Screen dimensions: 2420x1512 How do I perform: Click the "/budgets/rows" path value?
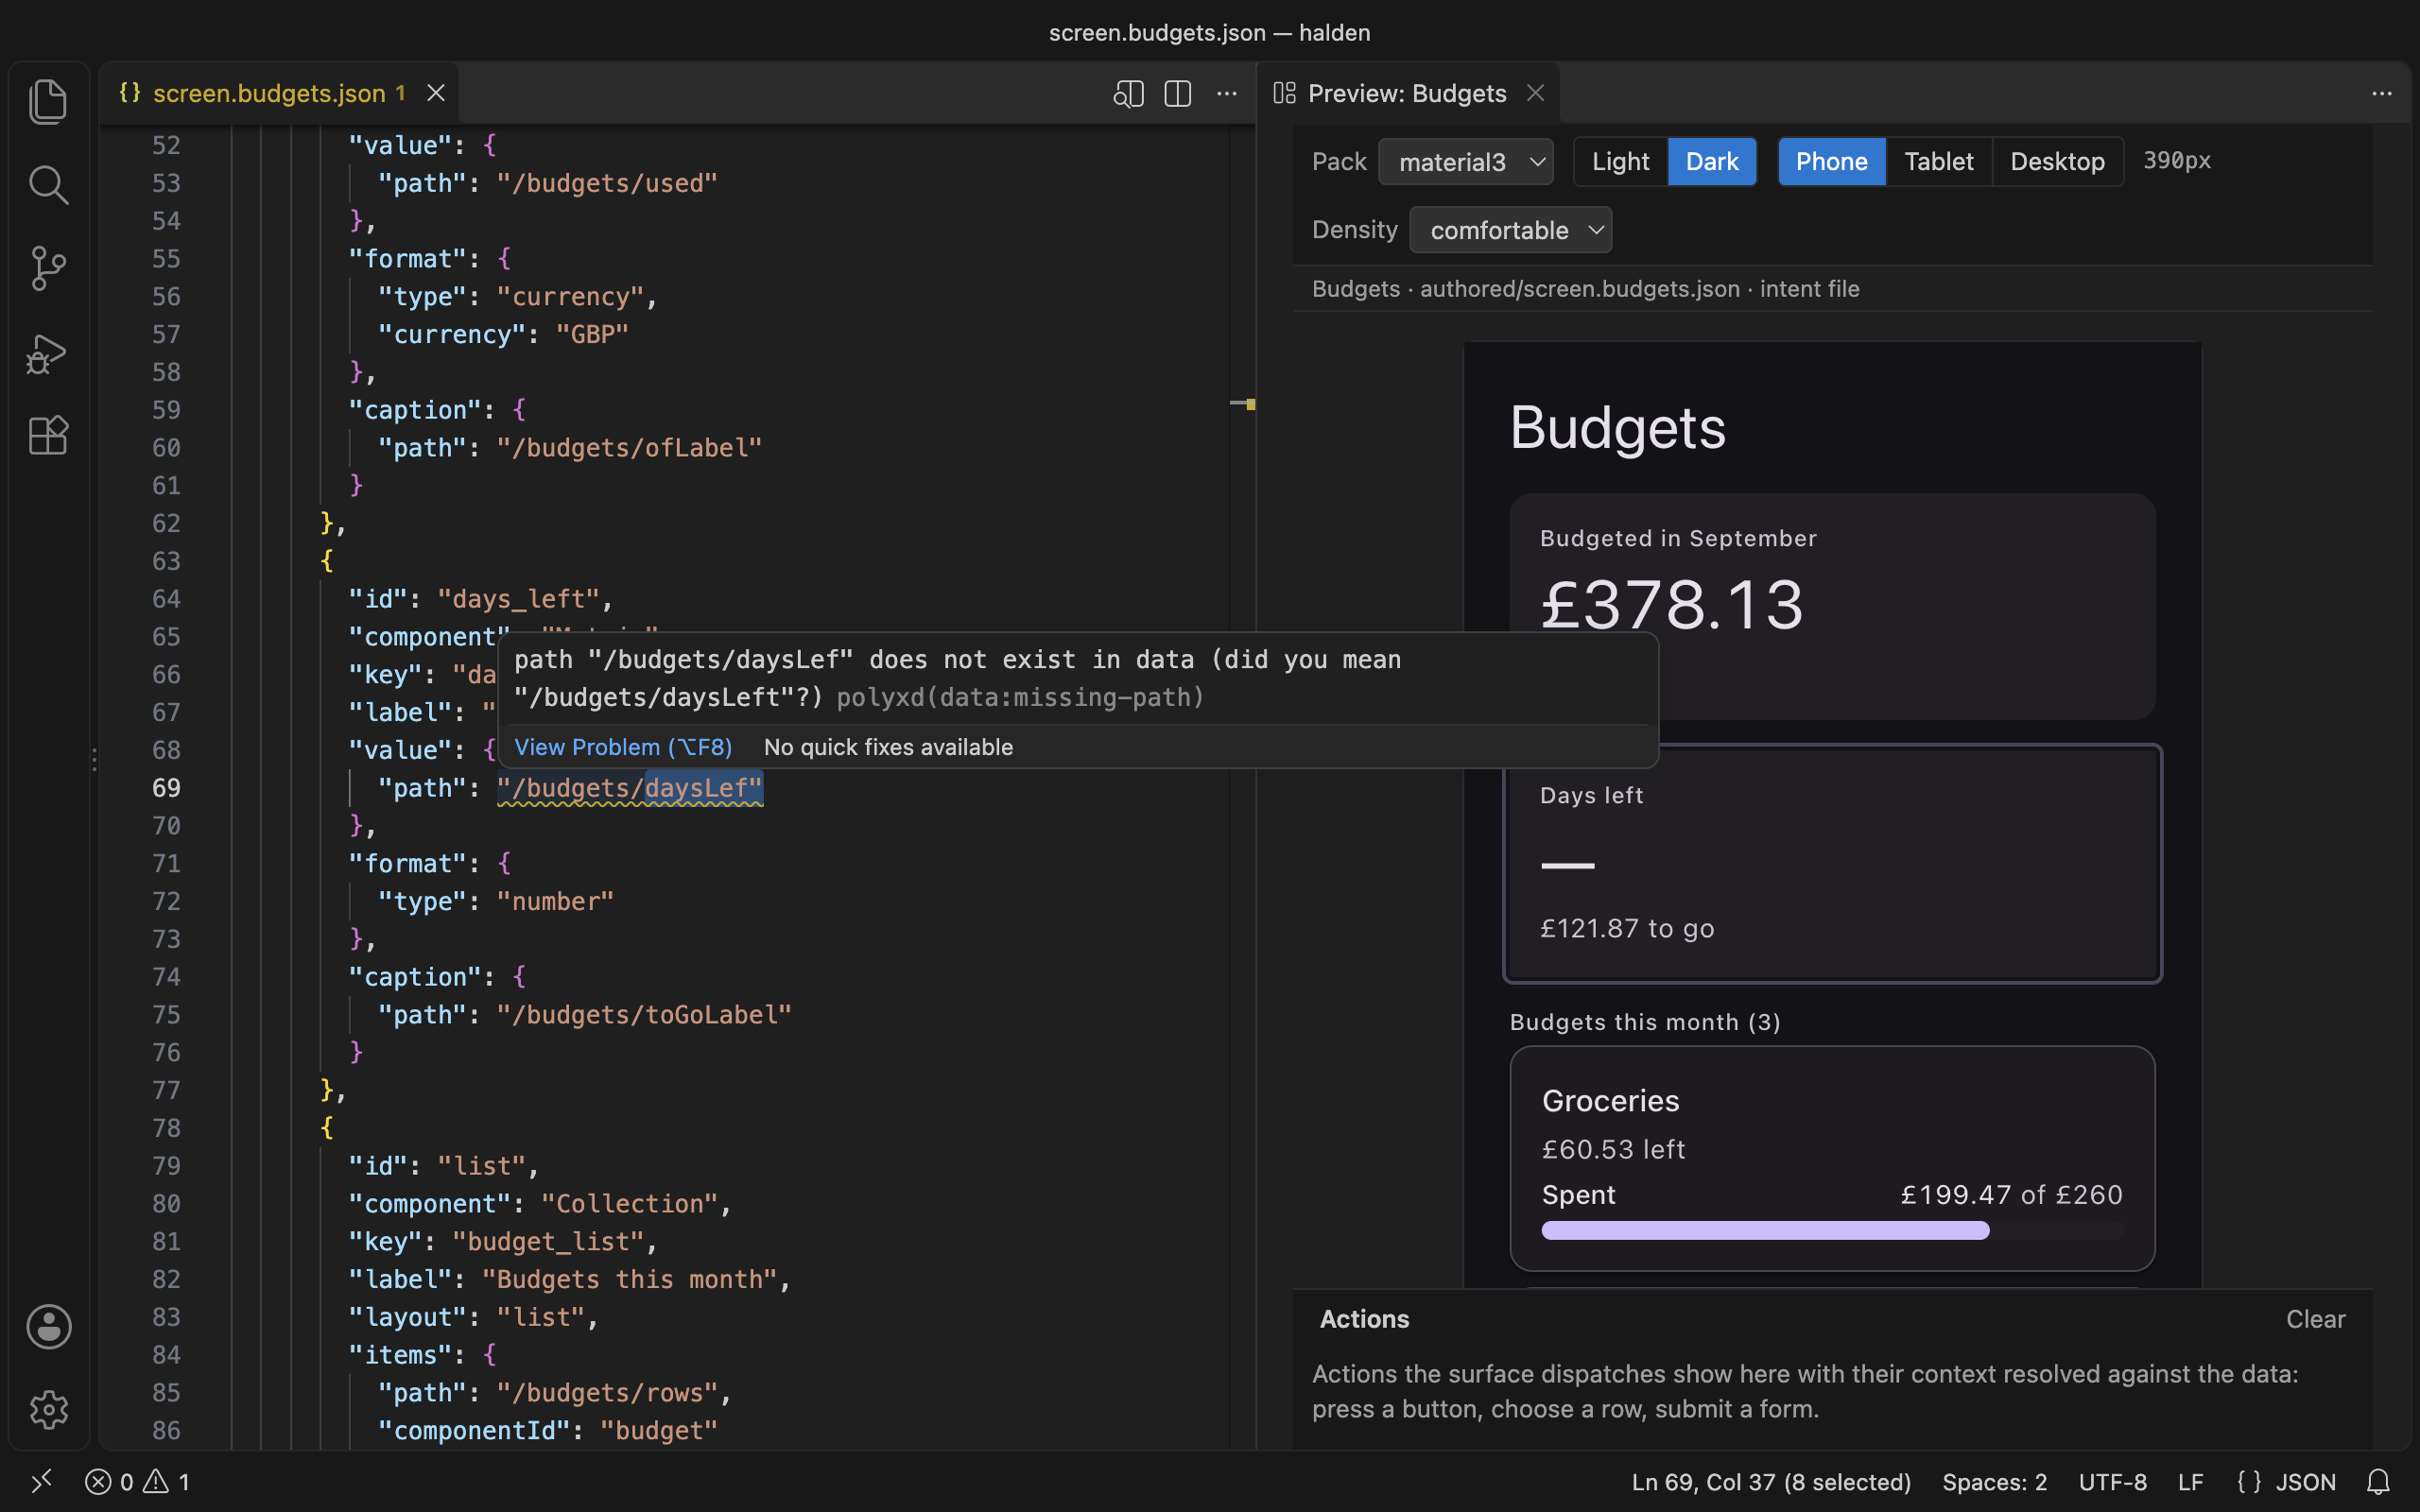pos(607,1392)
